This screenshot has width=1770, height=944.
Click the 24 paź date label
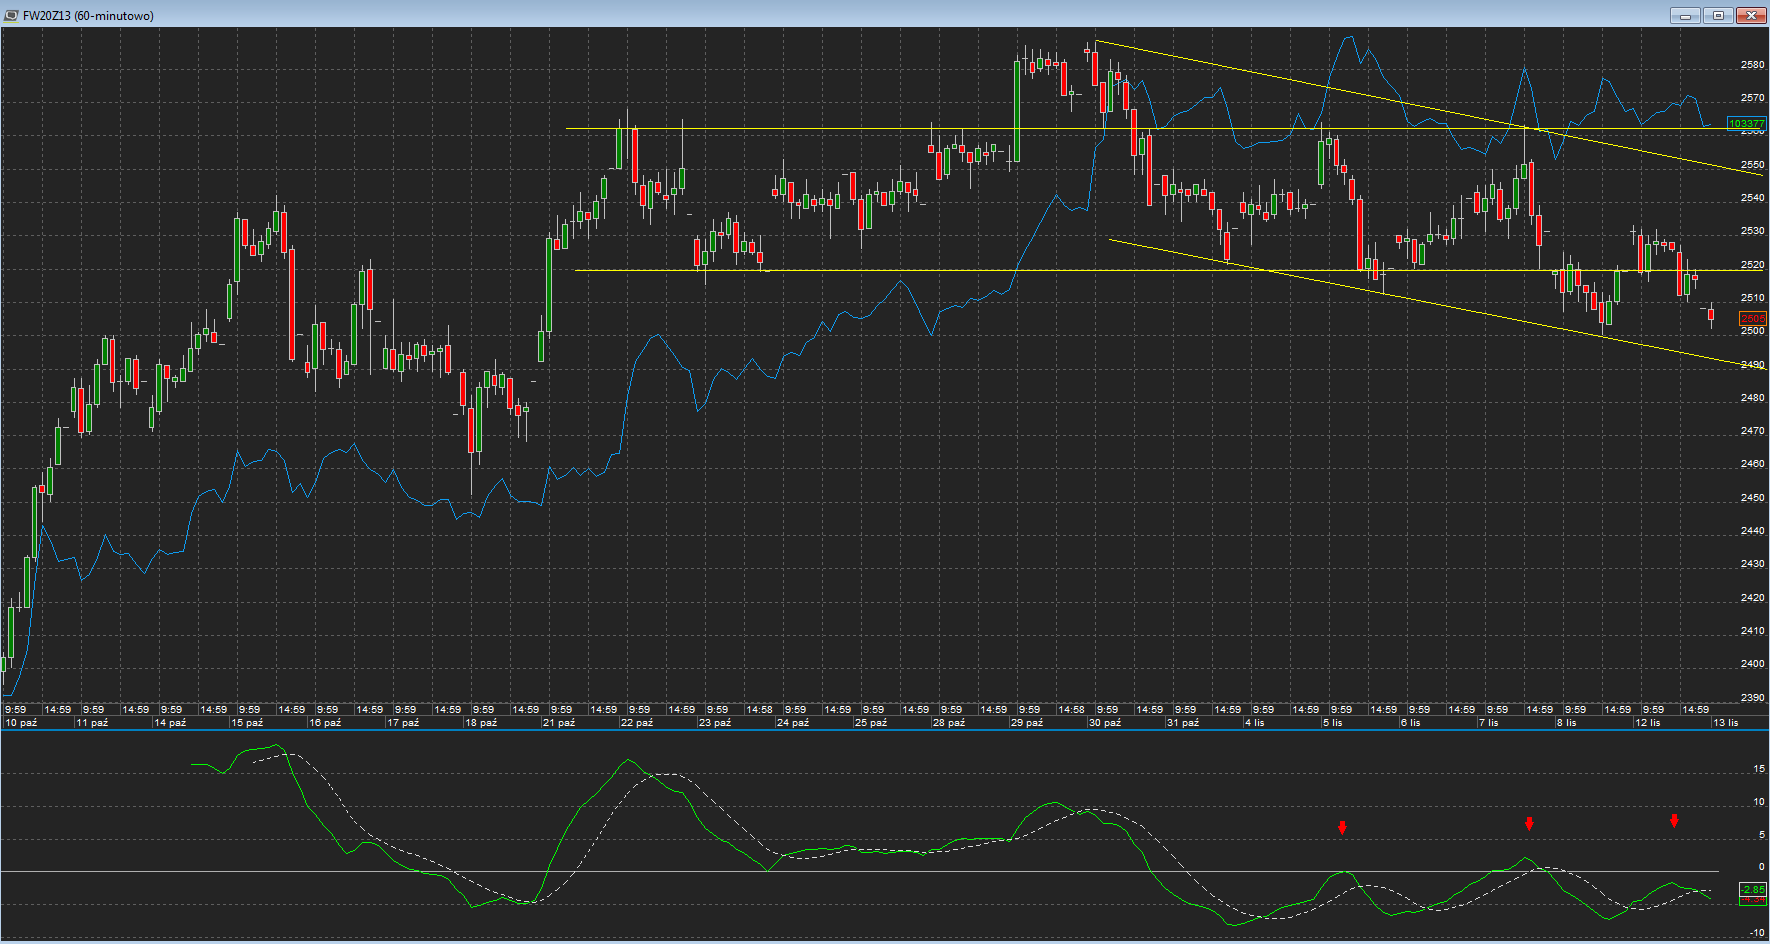[794, 723]
